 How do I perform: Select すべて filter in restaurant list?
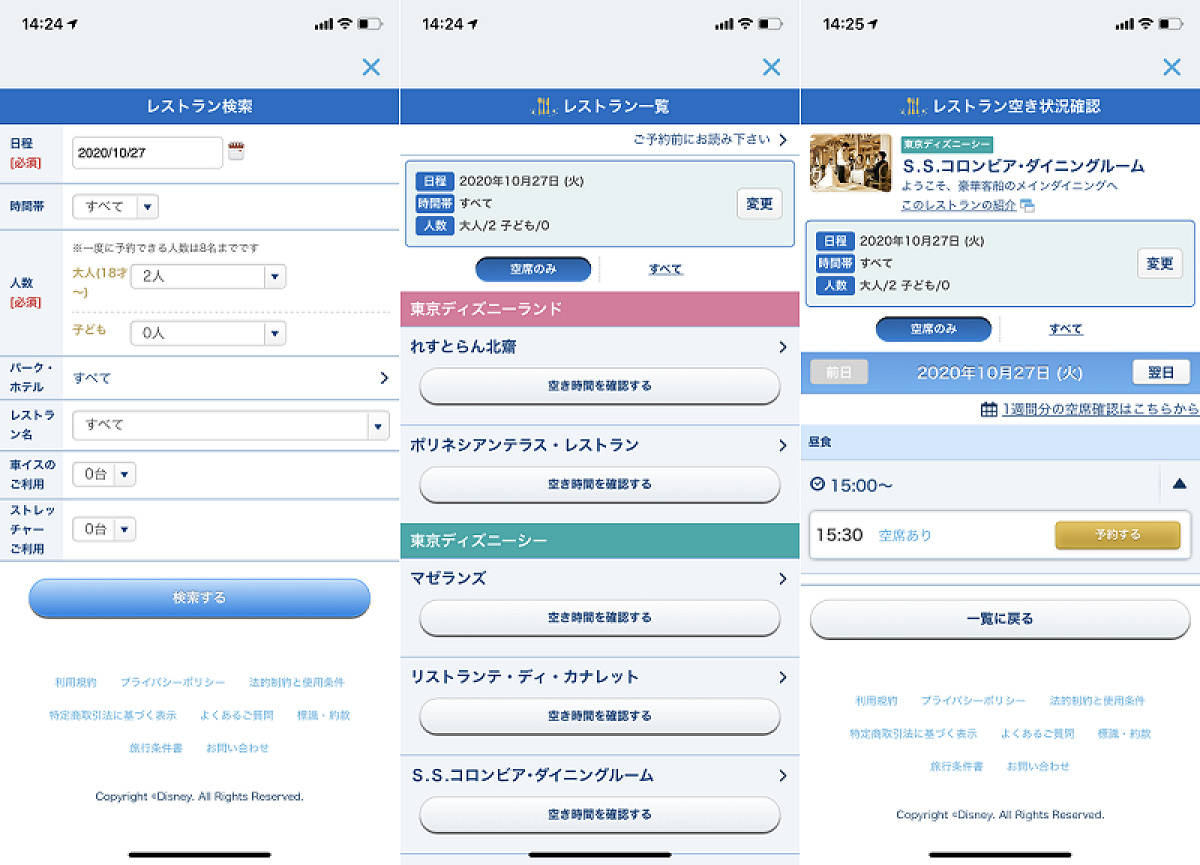point(665,269)
